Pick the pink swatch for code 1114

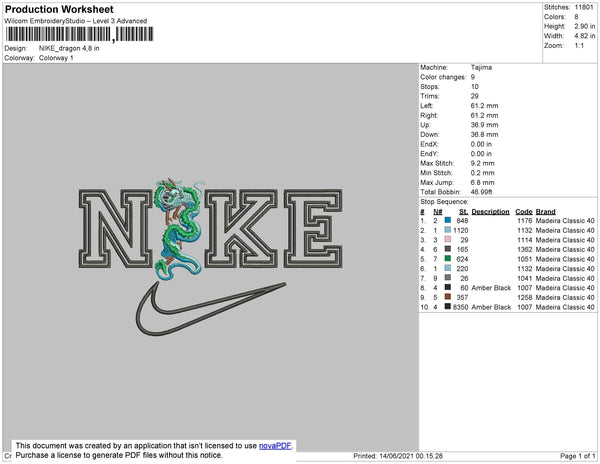point(448,239)
